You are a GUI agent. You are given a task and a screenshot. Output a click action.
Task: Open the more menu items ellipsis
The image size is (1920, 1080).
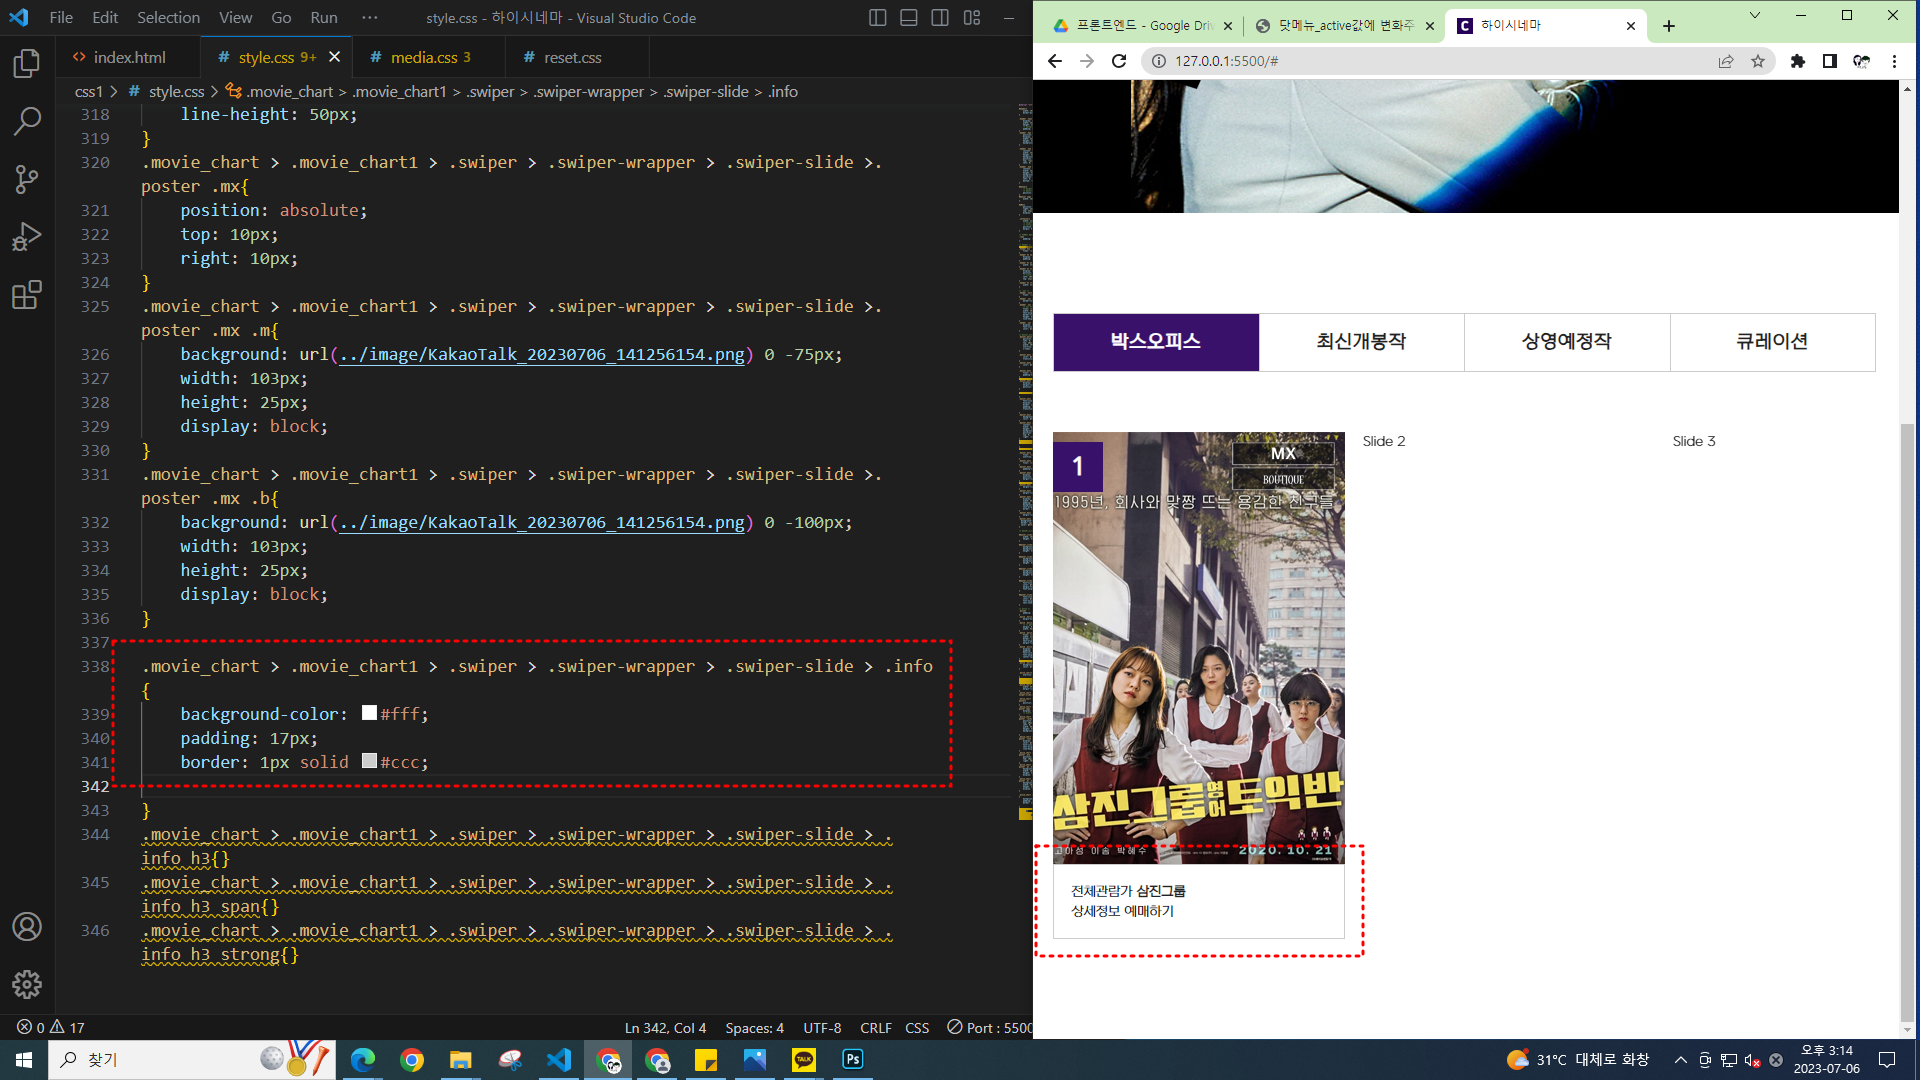tap(370, 18)
